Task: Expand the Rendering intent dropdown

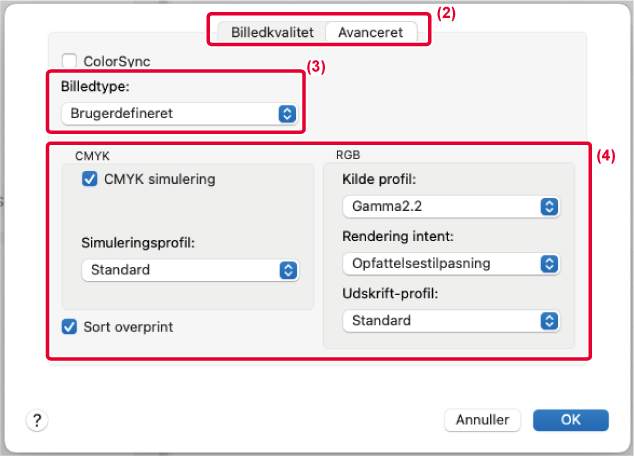Action: 450,264
